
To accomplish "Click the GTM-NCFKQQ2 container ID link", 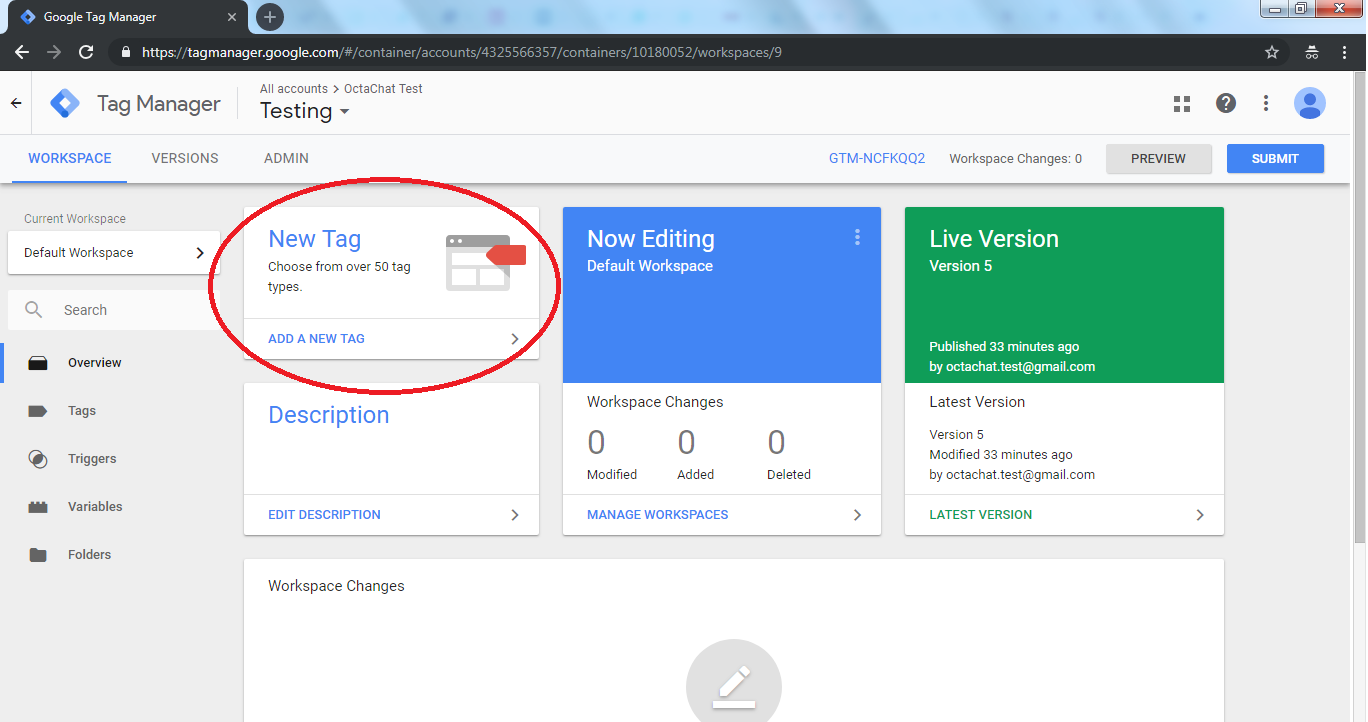I will click(x=877, y=159).
